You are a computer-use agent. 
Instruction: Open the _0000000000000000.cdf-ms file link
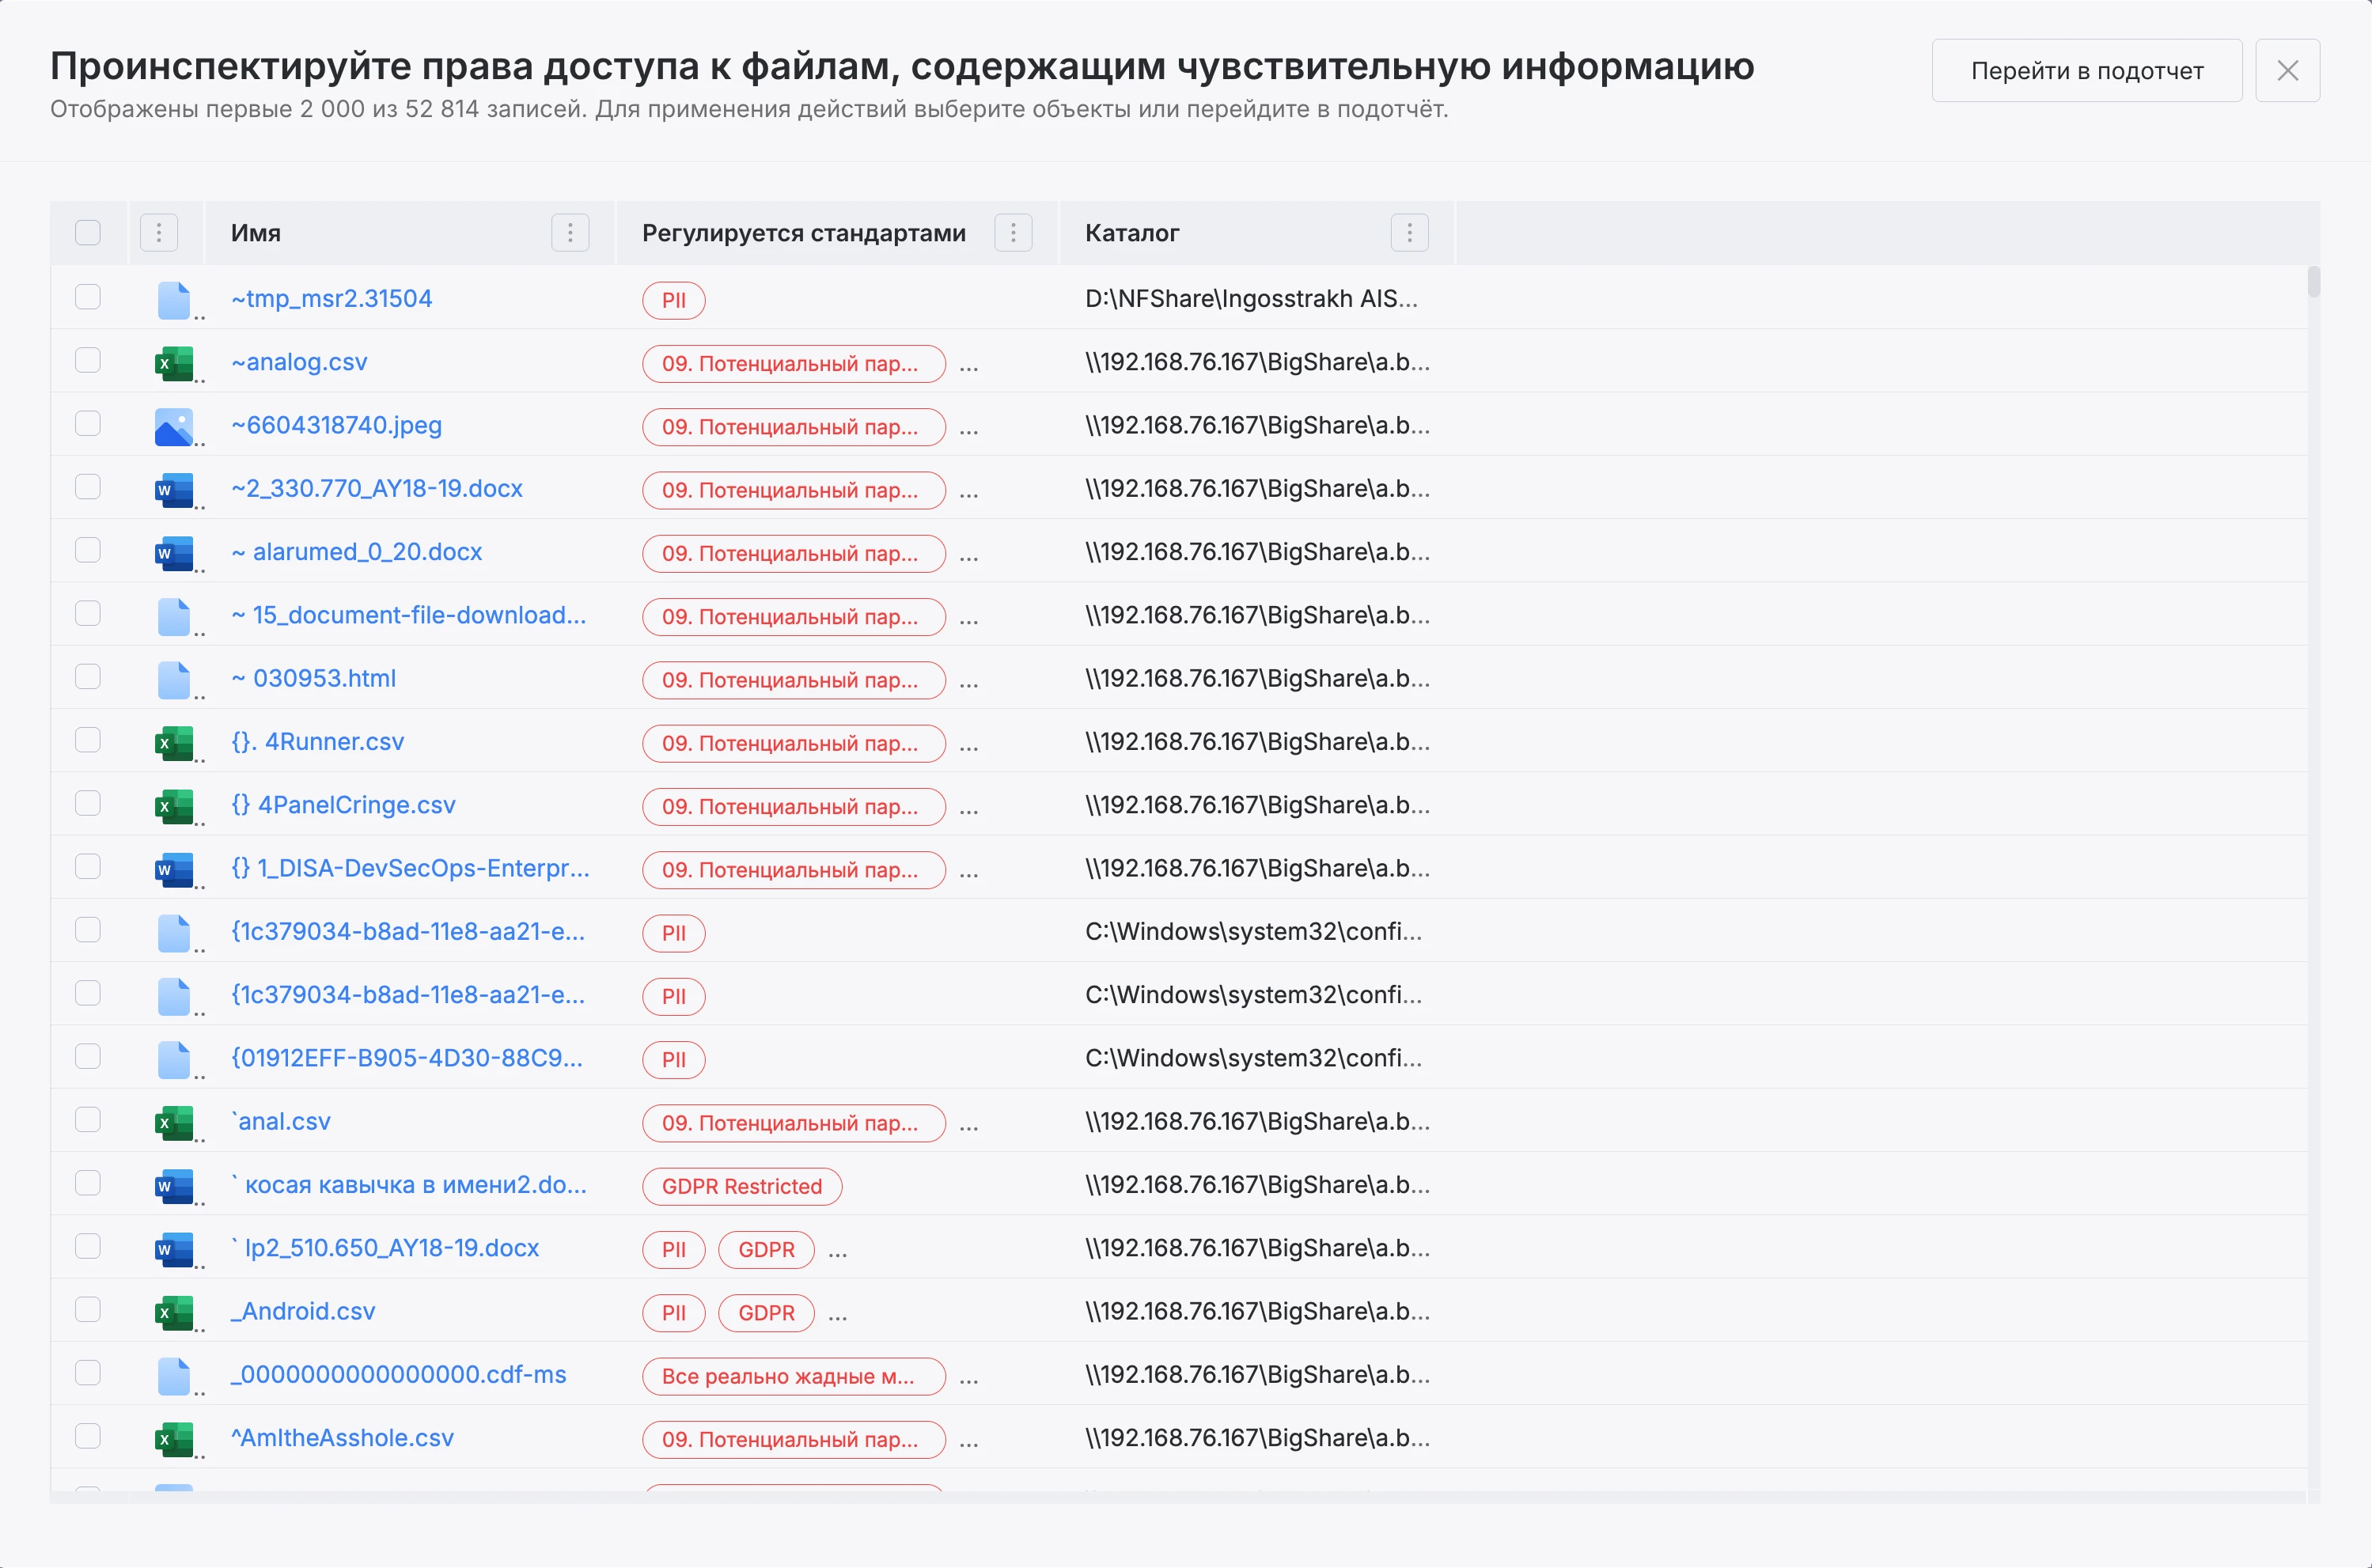[x=399, y=1374]
